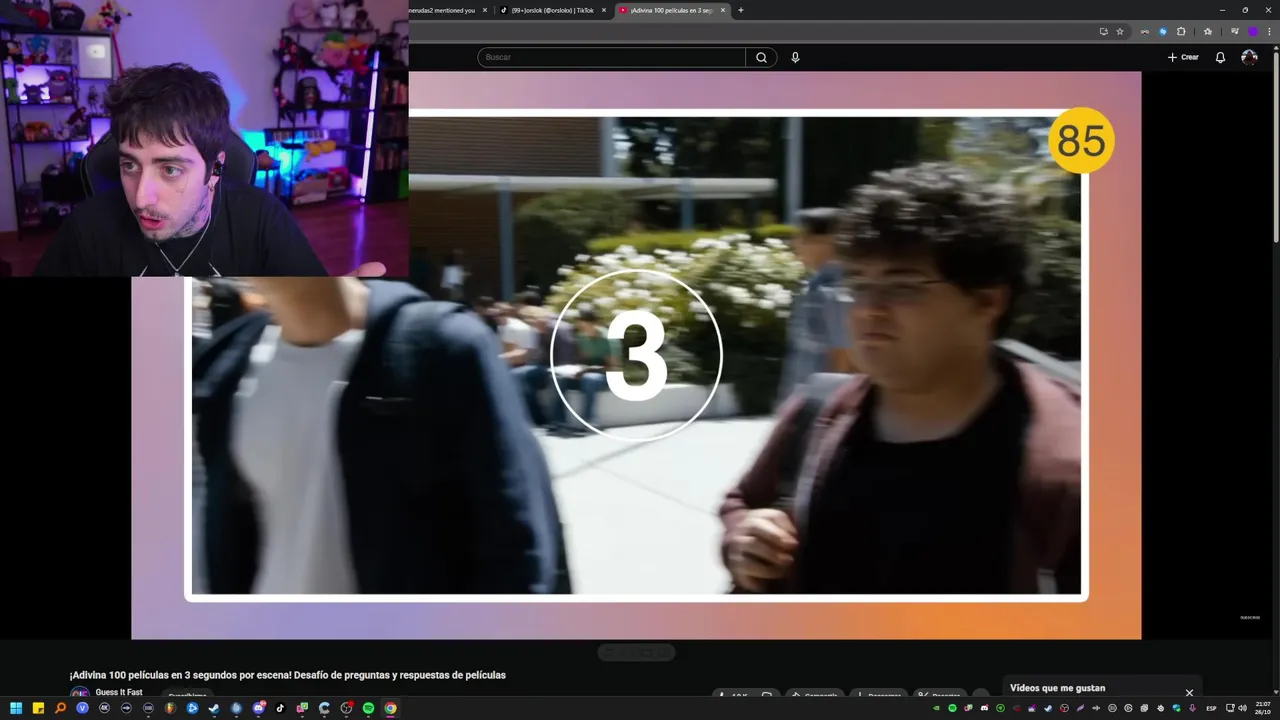Screen dimensions: 1280x720
Task: Open the Chrome three-dot menu
Action: pyautogui.click(x=1269, y=31)
